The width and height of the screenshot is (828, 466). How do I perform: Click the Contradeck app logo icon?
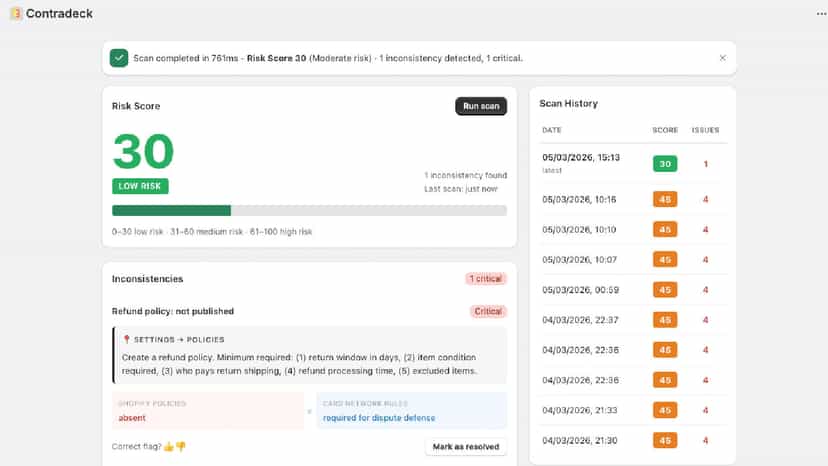pos(16,13)
